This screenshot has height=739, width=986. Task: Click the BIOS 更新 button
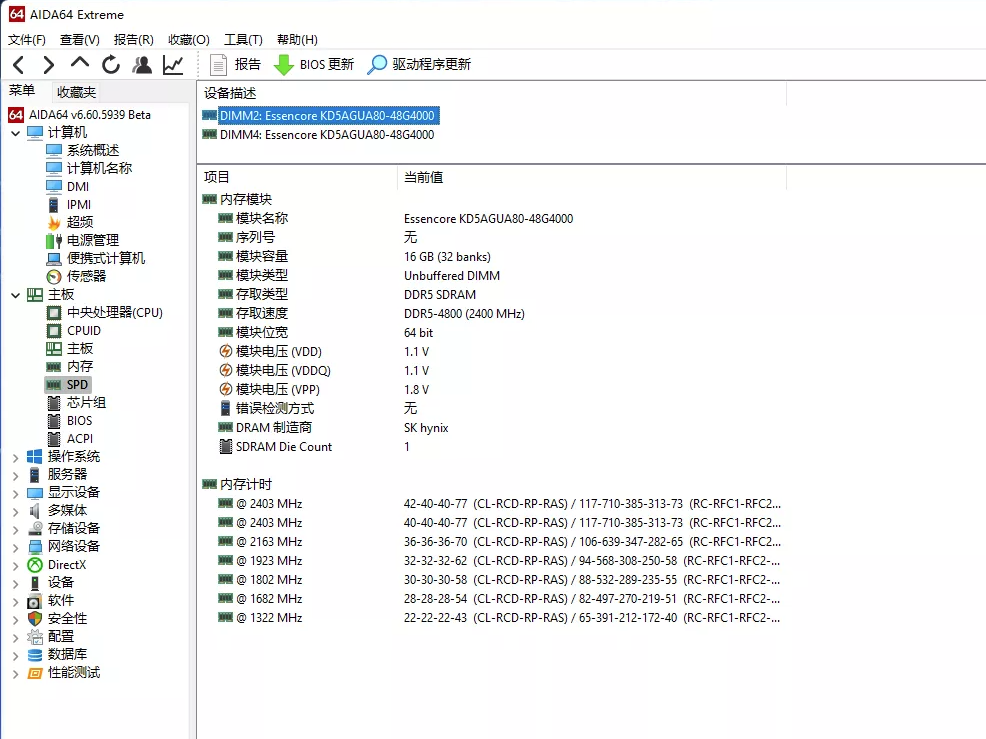click(314, 64)
